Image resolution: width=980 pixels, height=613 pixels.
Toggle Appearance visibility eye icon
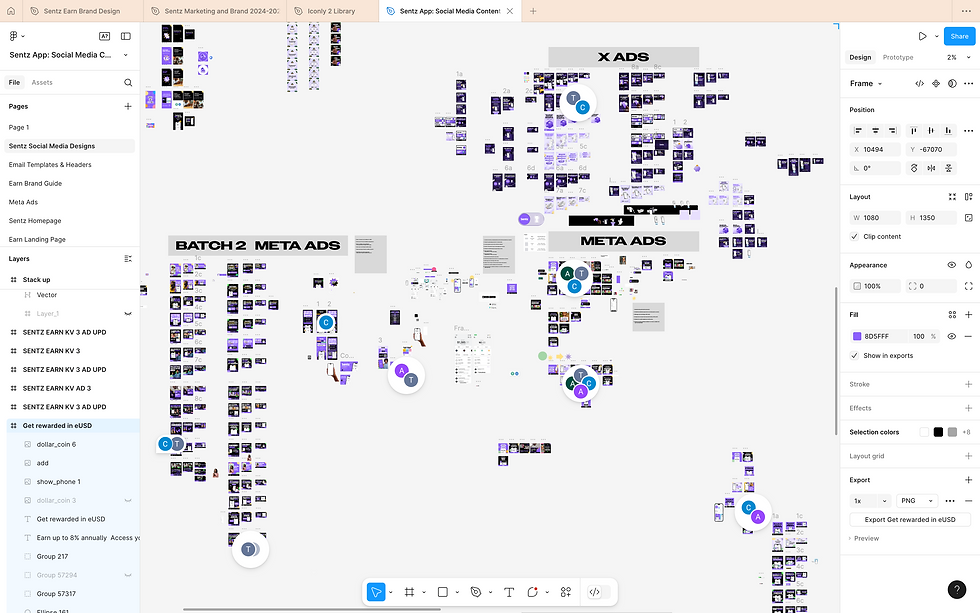(951, 265)
